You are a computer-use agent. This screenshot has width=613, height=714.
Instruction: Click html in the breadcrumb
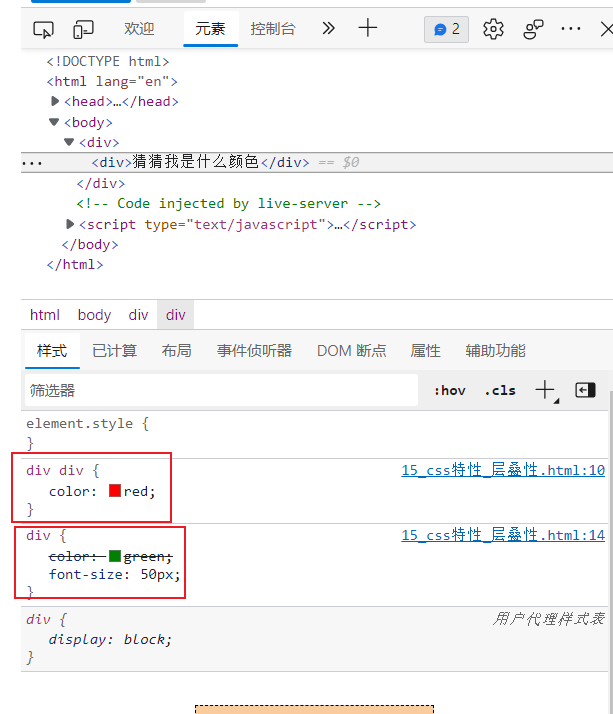45,315
